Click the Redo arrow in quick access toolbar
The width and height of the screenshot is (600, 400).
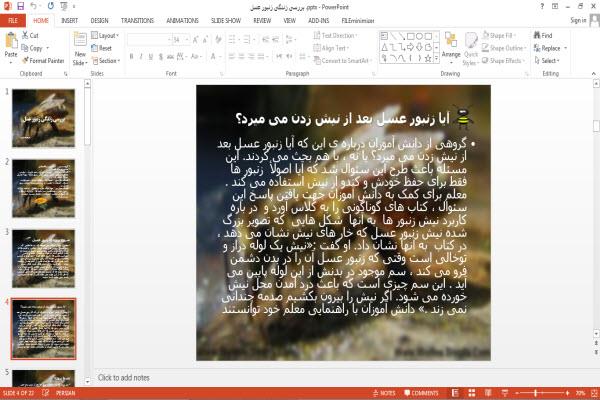point(51,6)
